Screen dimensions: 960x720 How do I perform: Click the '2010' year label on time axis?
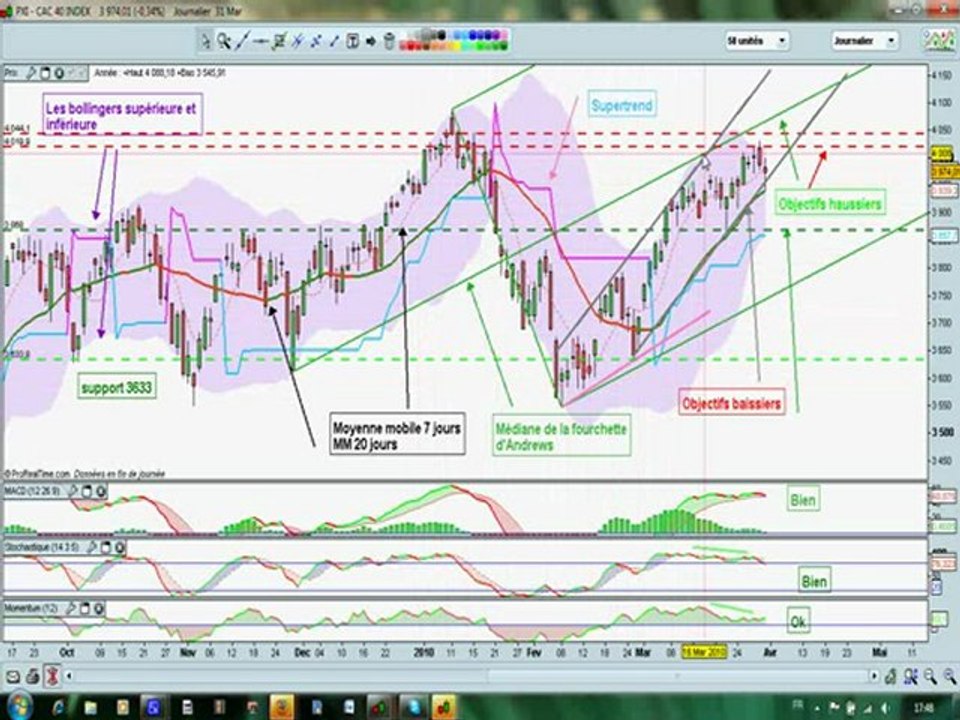pyautogui.click(x=424, y=653)
